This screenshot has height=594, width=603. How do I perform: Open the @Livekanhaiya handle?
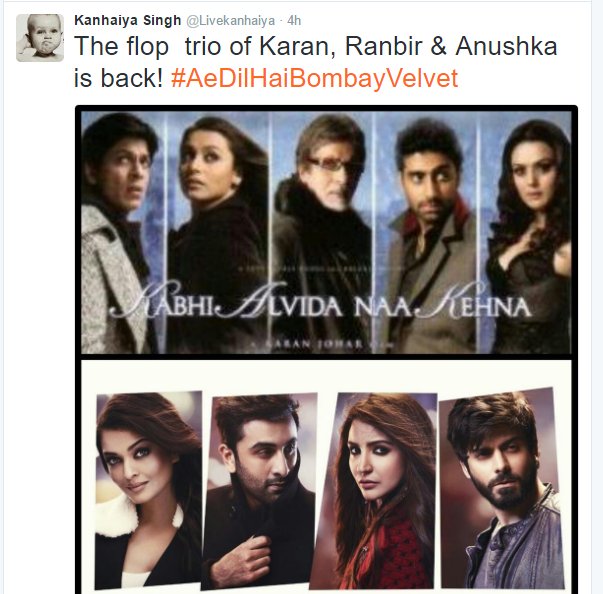pos(231,21)
